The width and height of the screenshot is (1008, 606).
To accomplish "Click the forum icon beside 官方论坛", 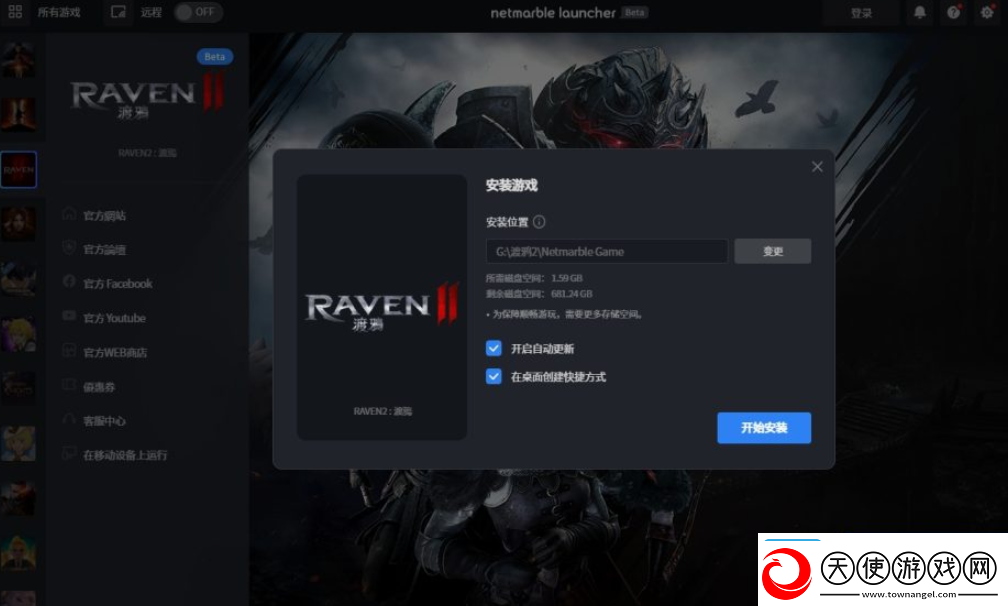I will click(x=69, y=247).
